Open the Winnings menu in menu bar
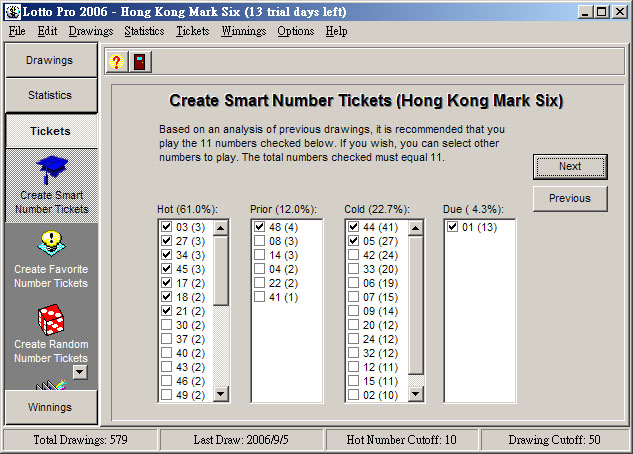Viewport: 633px width, 454px height. click(244, 31)
